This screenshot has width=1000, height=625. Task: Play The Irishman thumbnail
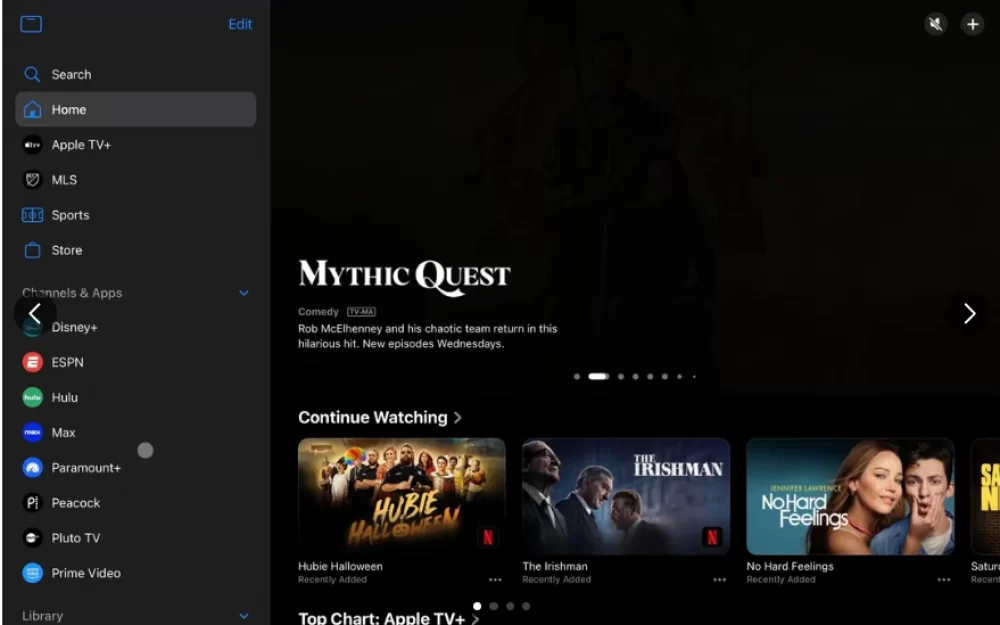click(x=626, y=496)
